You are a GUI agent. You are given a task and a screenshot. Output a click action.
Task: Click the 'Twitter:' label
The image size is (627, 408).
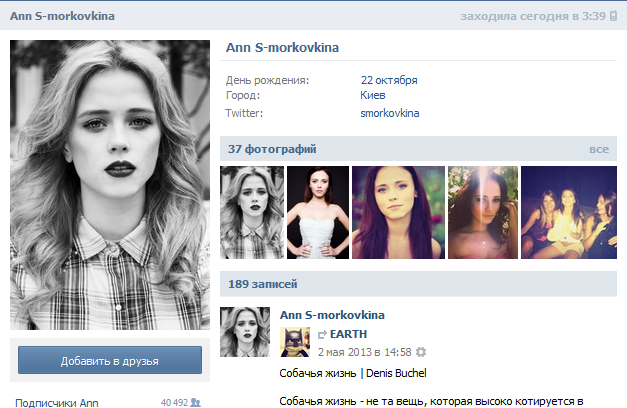click(x=244, y=113)
